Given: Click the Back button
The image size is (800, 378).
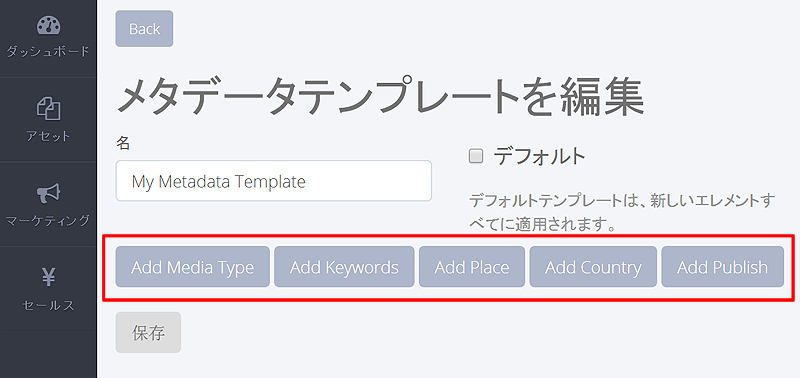Looking at the screenshot, I should click(x=144, y=29).
